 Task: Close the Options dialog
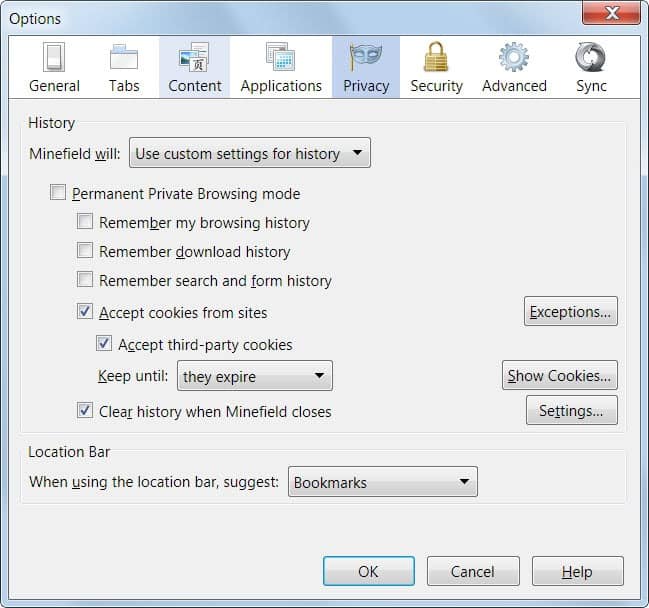coord(611,13)
